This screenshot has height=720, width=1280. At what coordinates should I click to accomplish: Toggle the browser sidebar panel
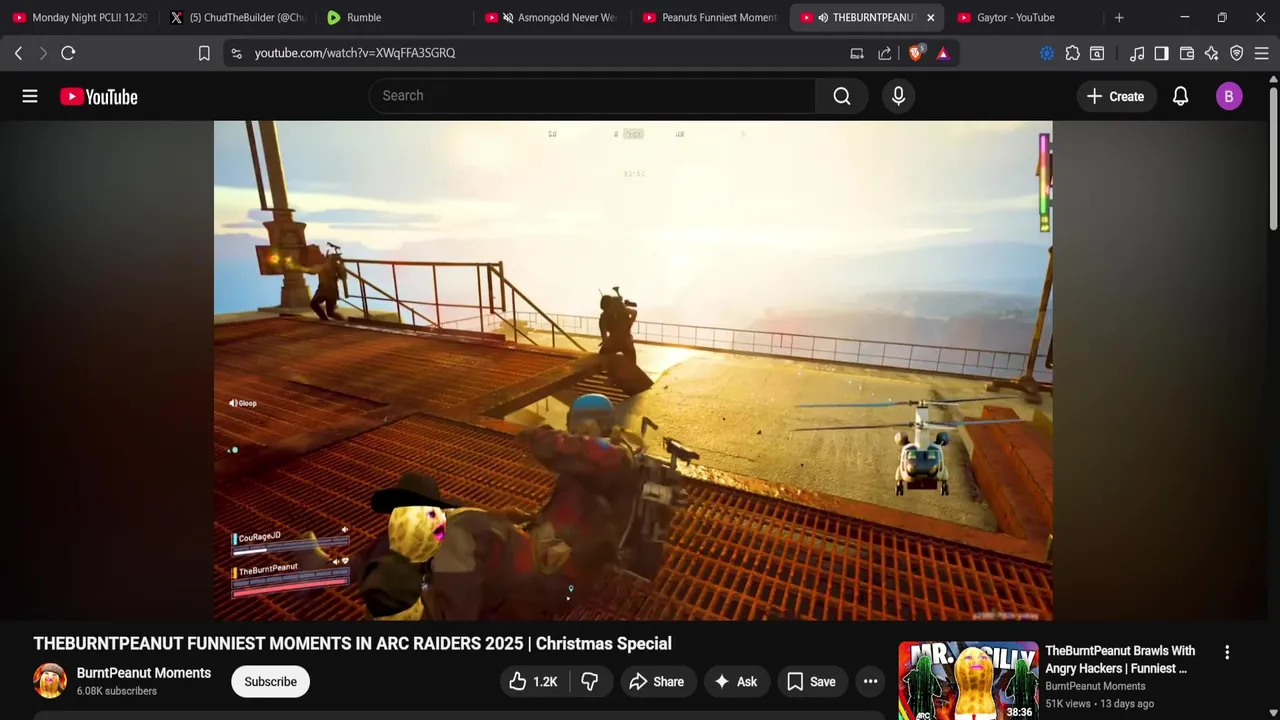coord(1161,53)
